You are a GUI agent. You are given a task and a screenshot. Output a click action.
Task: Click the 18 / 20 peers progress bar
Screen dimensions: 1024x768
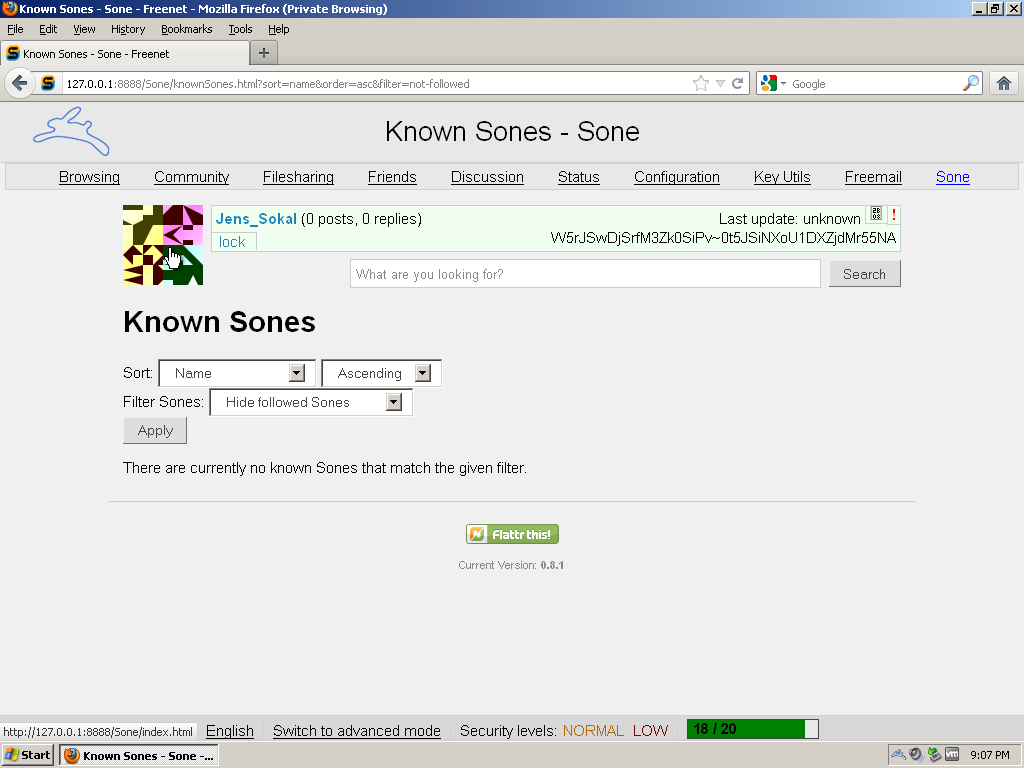752,729
